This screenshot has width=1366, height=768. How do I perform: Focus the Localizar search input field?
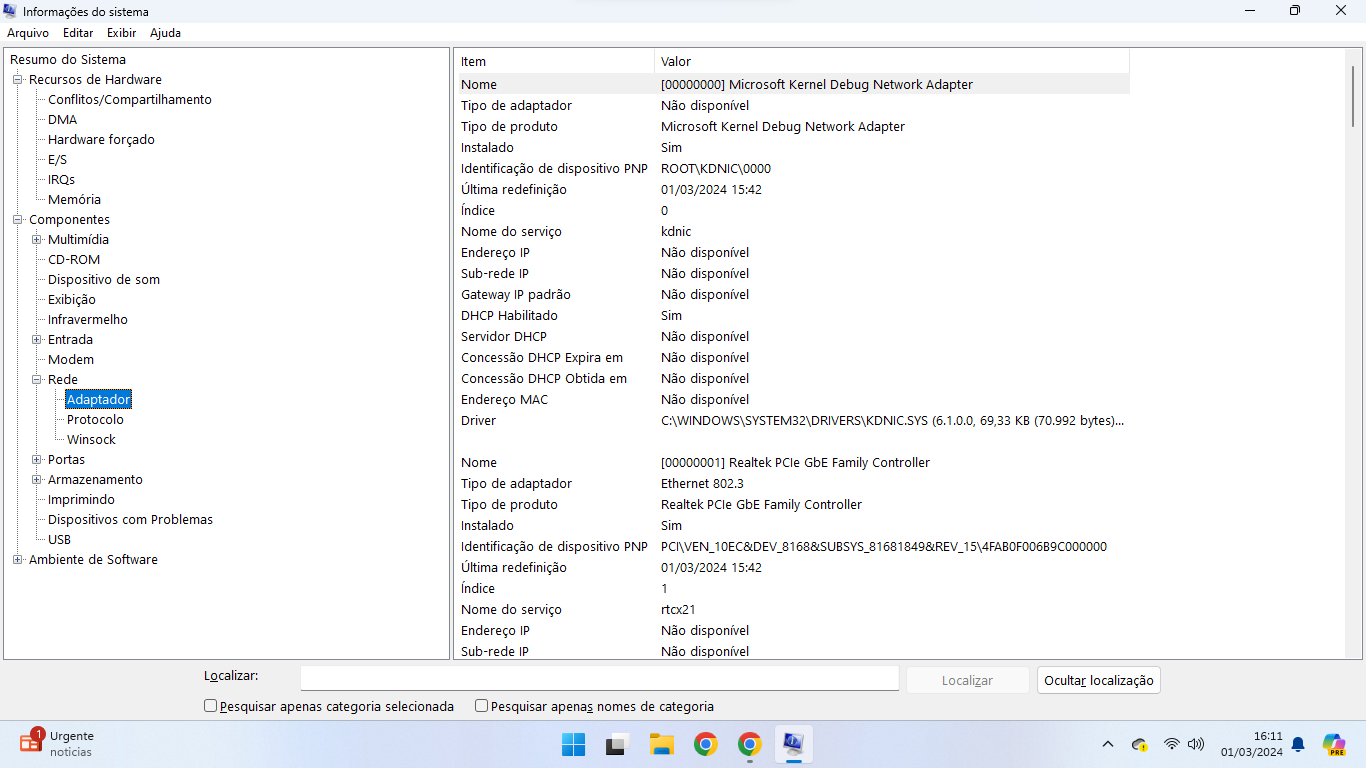(600, 679)
